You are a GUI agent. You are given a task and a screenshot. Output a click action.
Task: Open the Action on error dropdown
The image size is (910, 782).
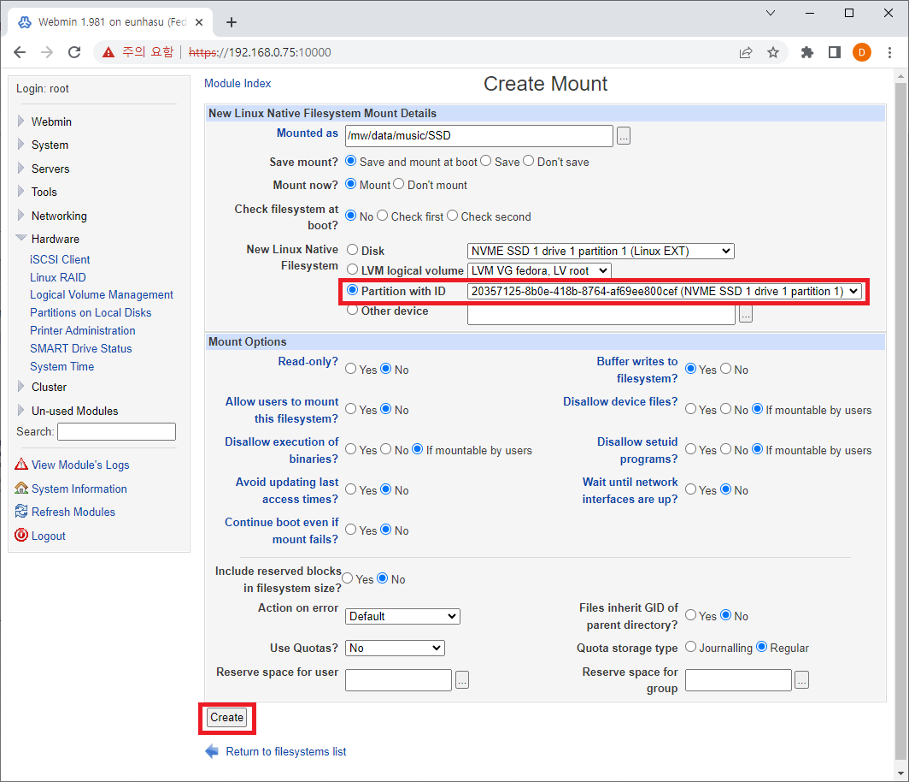(402, 616)
